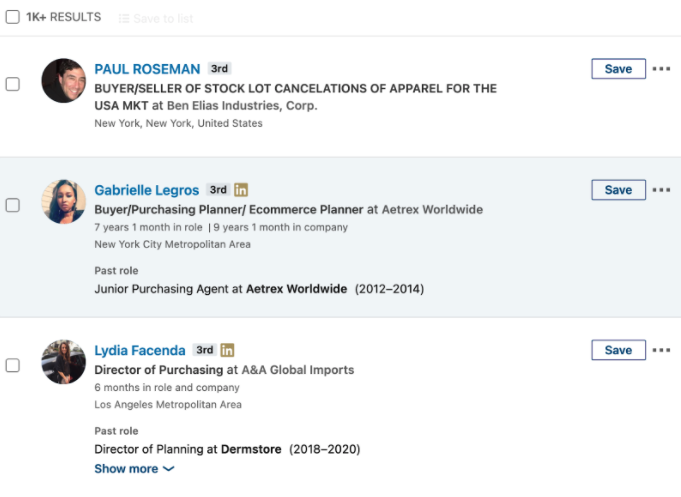Image resolution: width=681 pixels, height=497 pixels.
Task: Select Lydia Facenda's result checkbox
Action: [x=13, y=365]
